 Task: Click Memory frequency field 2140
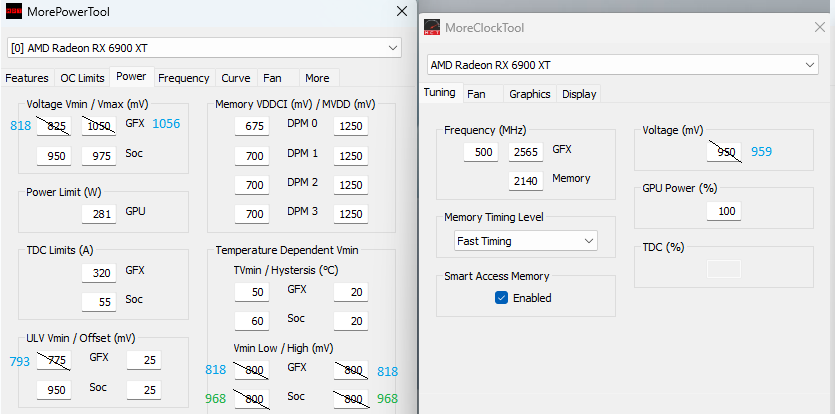(x=526, y=181)
